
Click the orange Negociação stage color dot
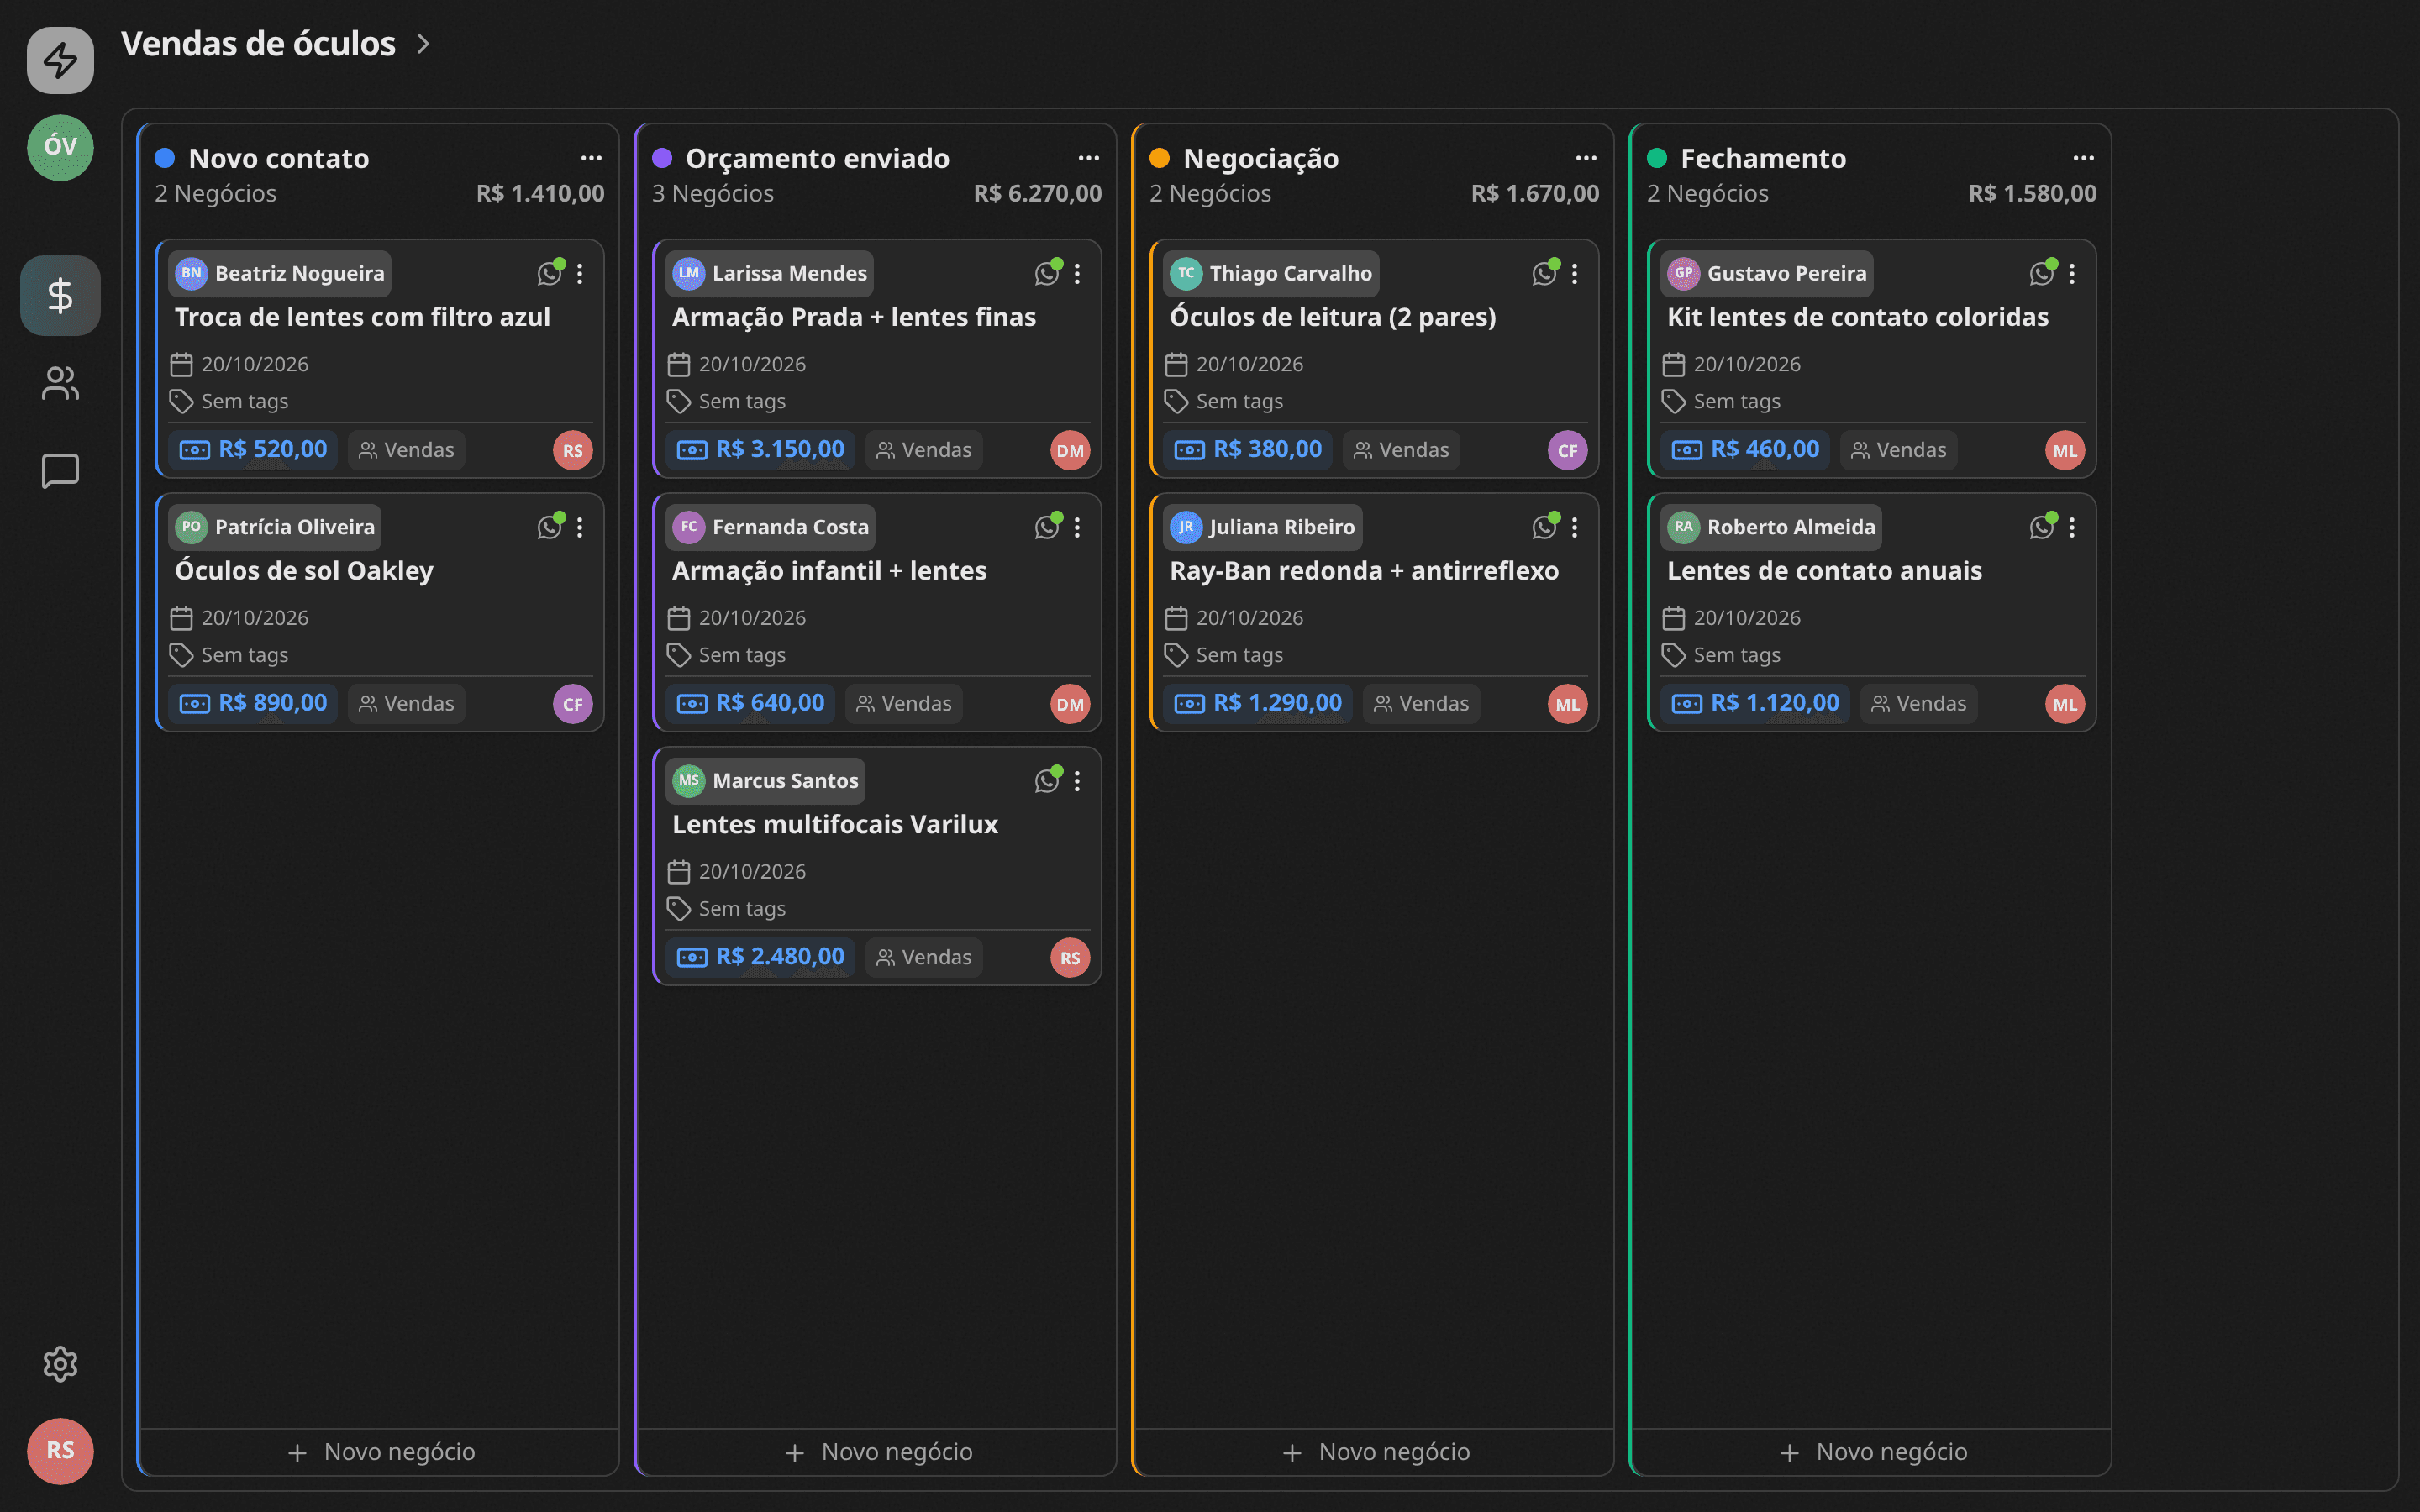click(x=1160, y=158)
